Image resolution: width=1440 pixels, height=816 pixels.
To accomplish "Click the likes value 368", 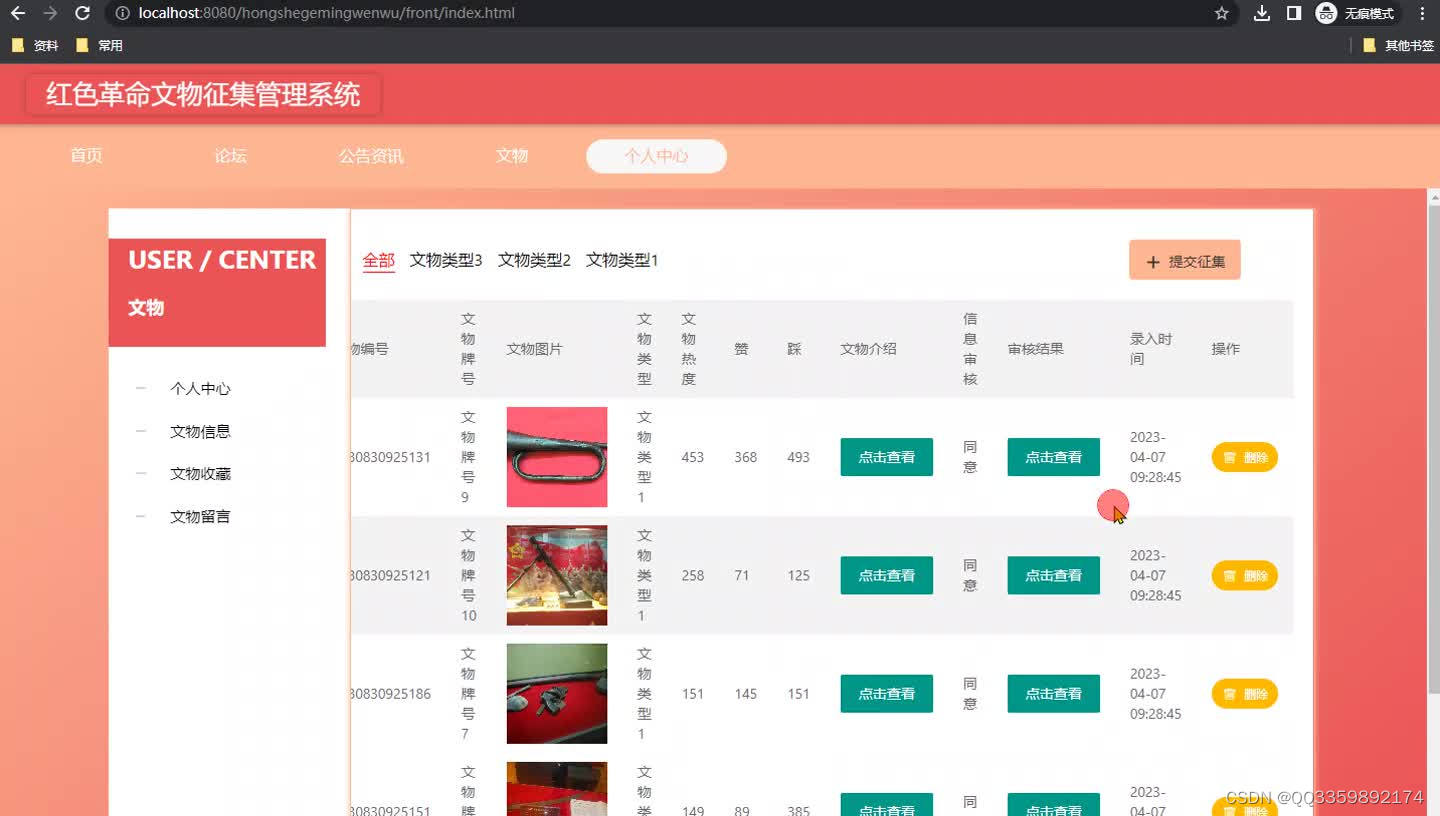I will 746,457.
